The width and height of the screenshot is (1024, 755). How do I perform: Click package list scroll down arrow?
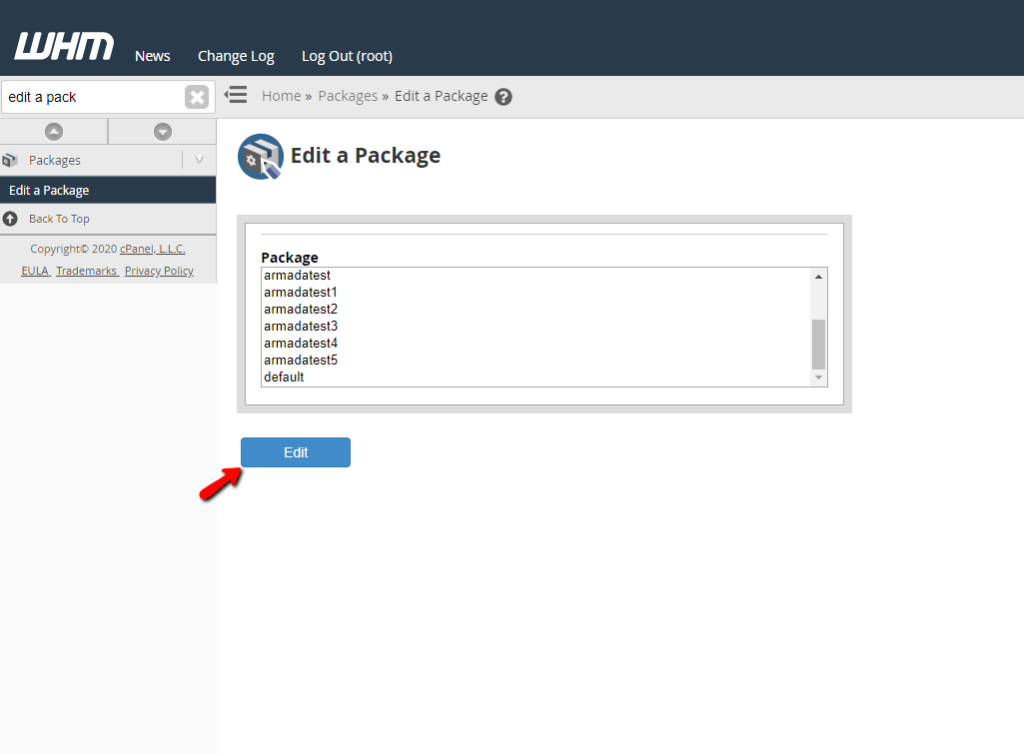[x=818, y=378]
